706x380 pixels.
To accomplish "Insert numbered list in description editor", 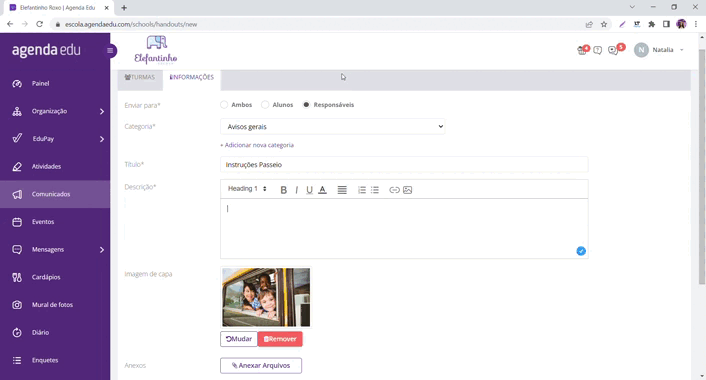I will click(362, 190).
